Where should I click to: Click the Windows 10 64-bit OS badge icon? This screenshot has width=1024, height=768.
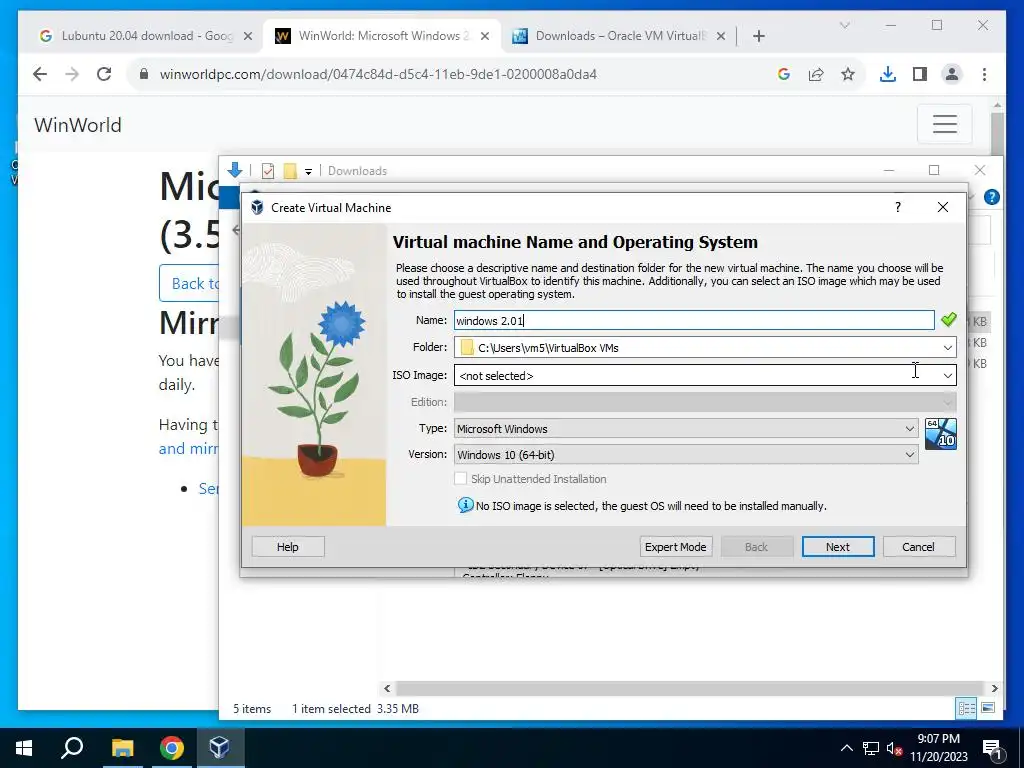pos(940,434)
